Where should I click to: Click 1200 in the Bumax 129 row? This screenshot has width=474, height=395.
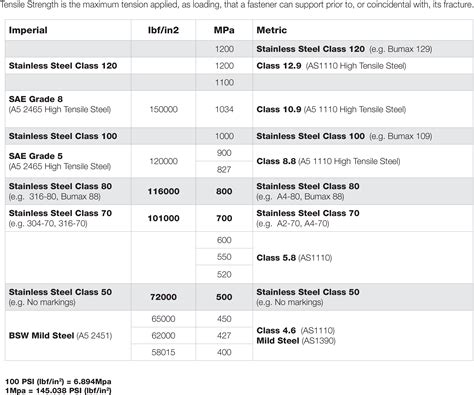(224, 49)
